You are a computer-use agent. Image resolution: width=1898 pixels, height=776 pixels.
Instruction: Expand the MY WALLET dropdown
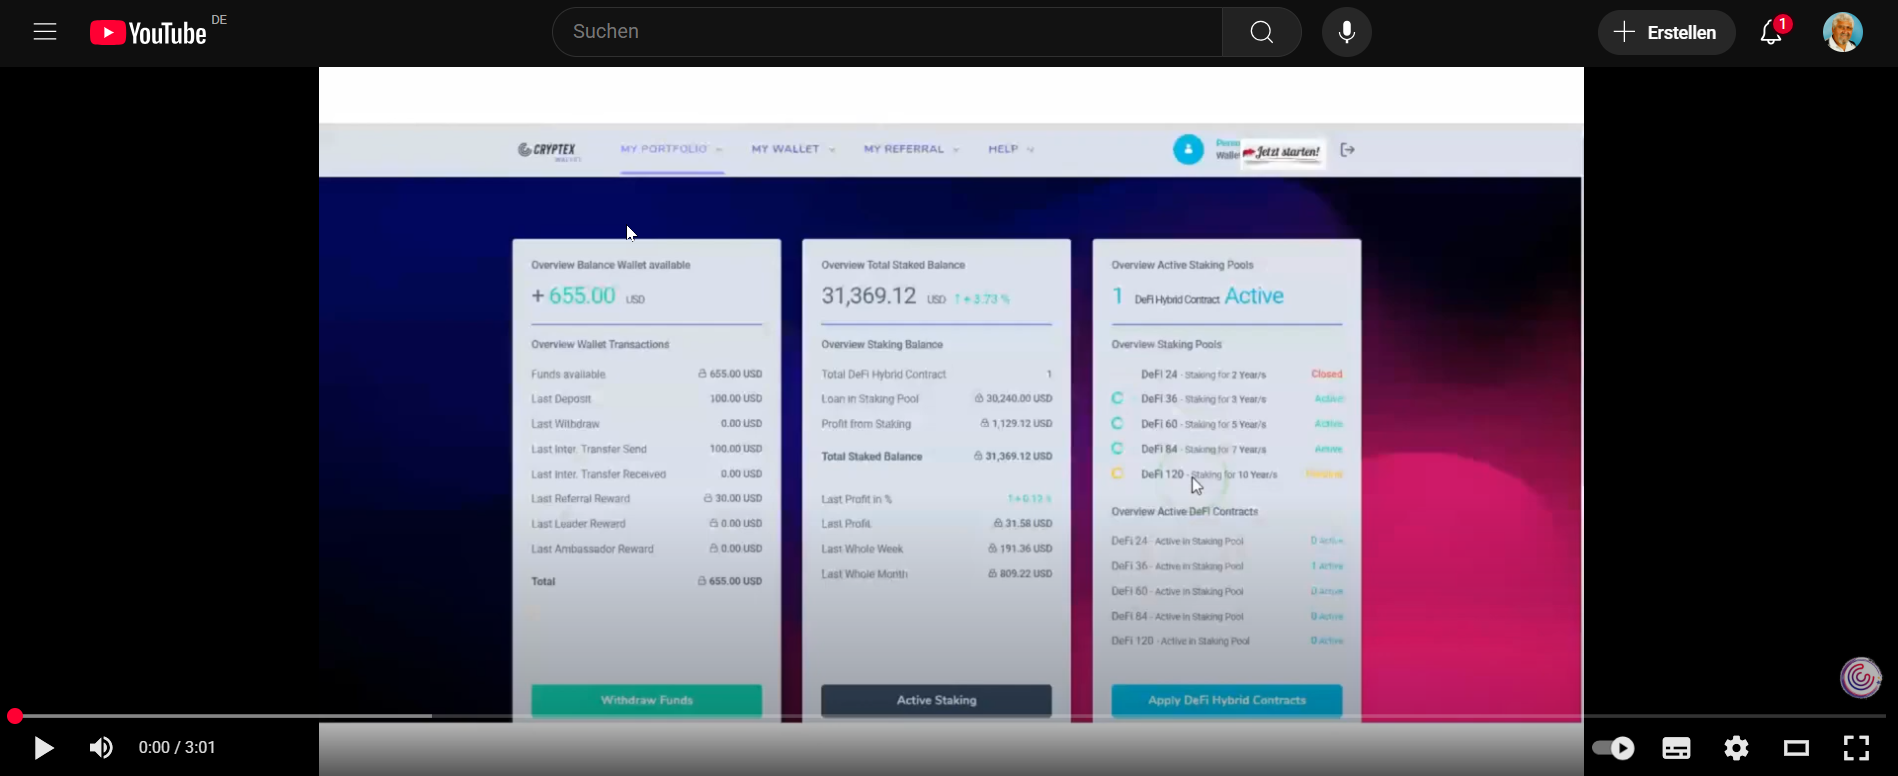[793, 149]
